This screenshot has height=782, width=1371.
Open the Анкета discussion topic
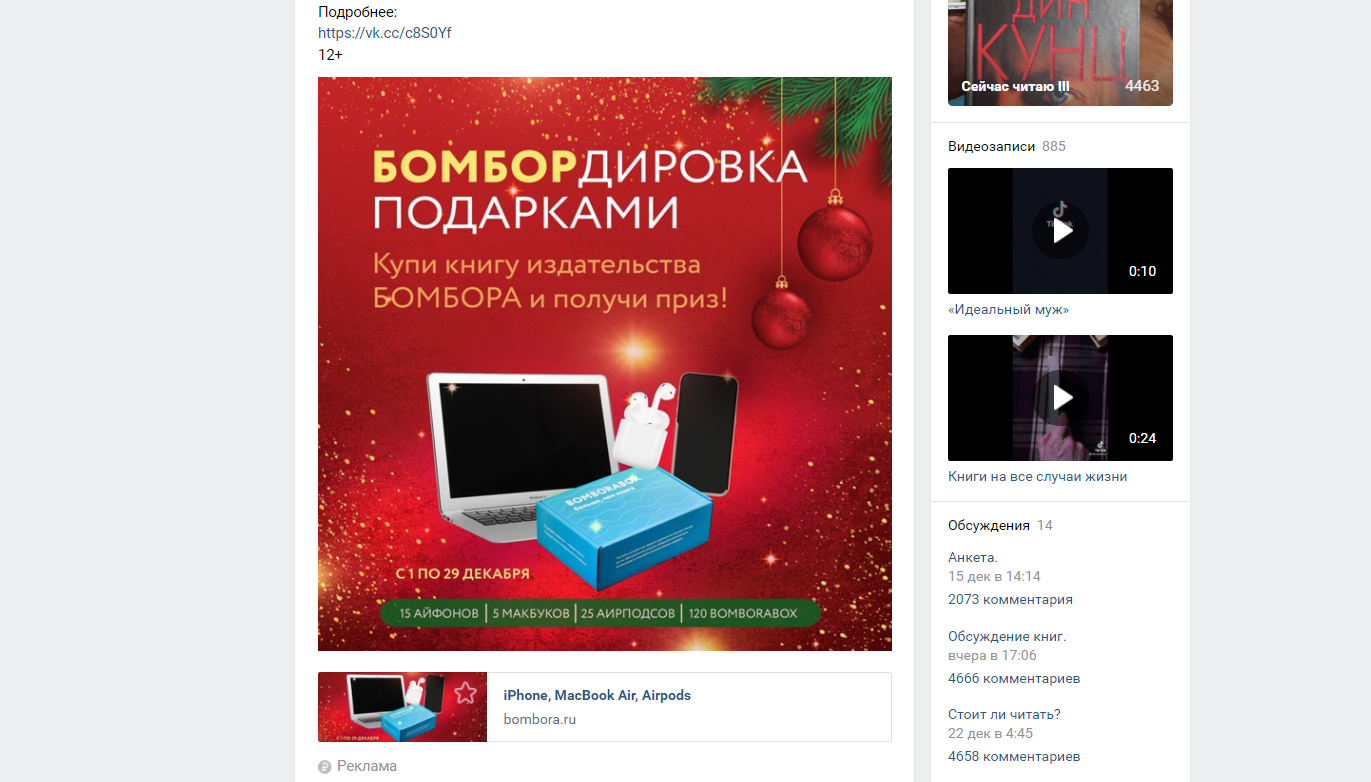[973, 557]
